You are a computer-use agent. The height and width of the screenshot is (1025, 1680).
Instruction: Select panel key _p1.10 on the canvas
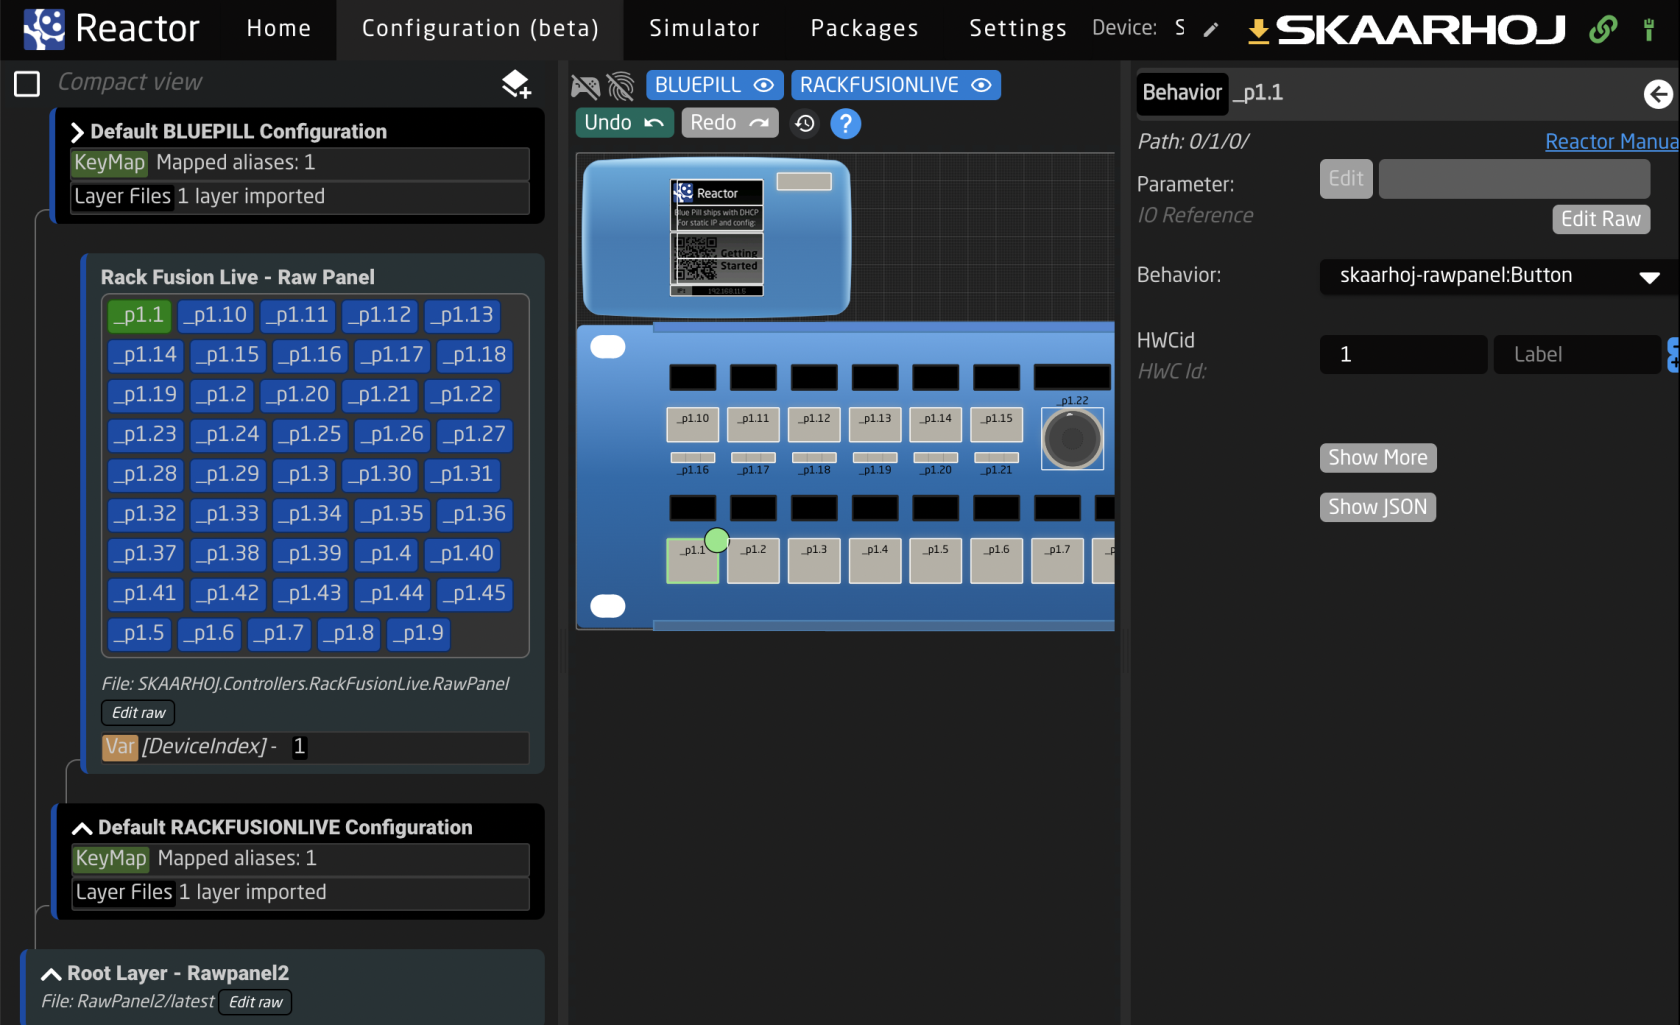click(x=693, y=424)
